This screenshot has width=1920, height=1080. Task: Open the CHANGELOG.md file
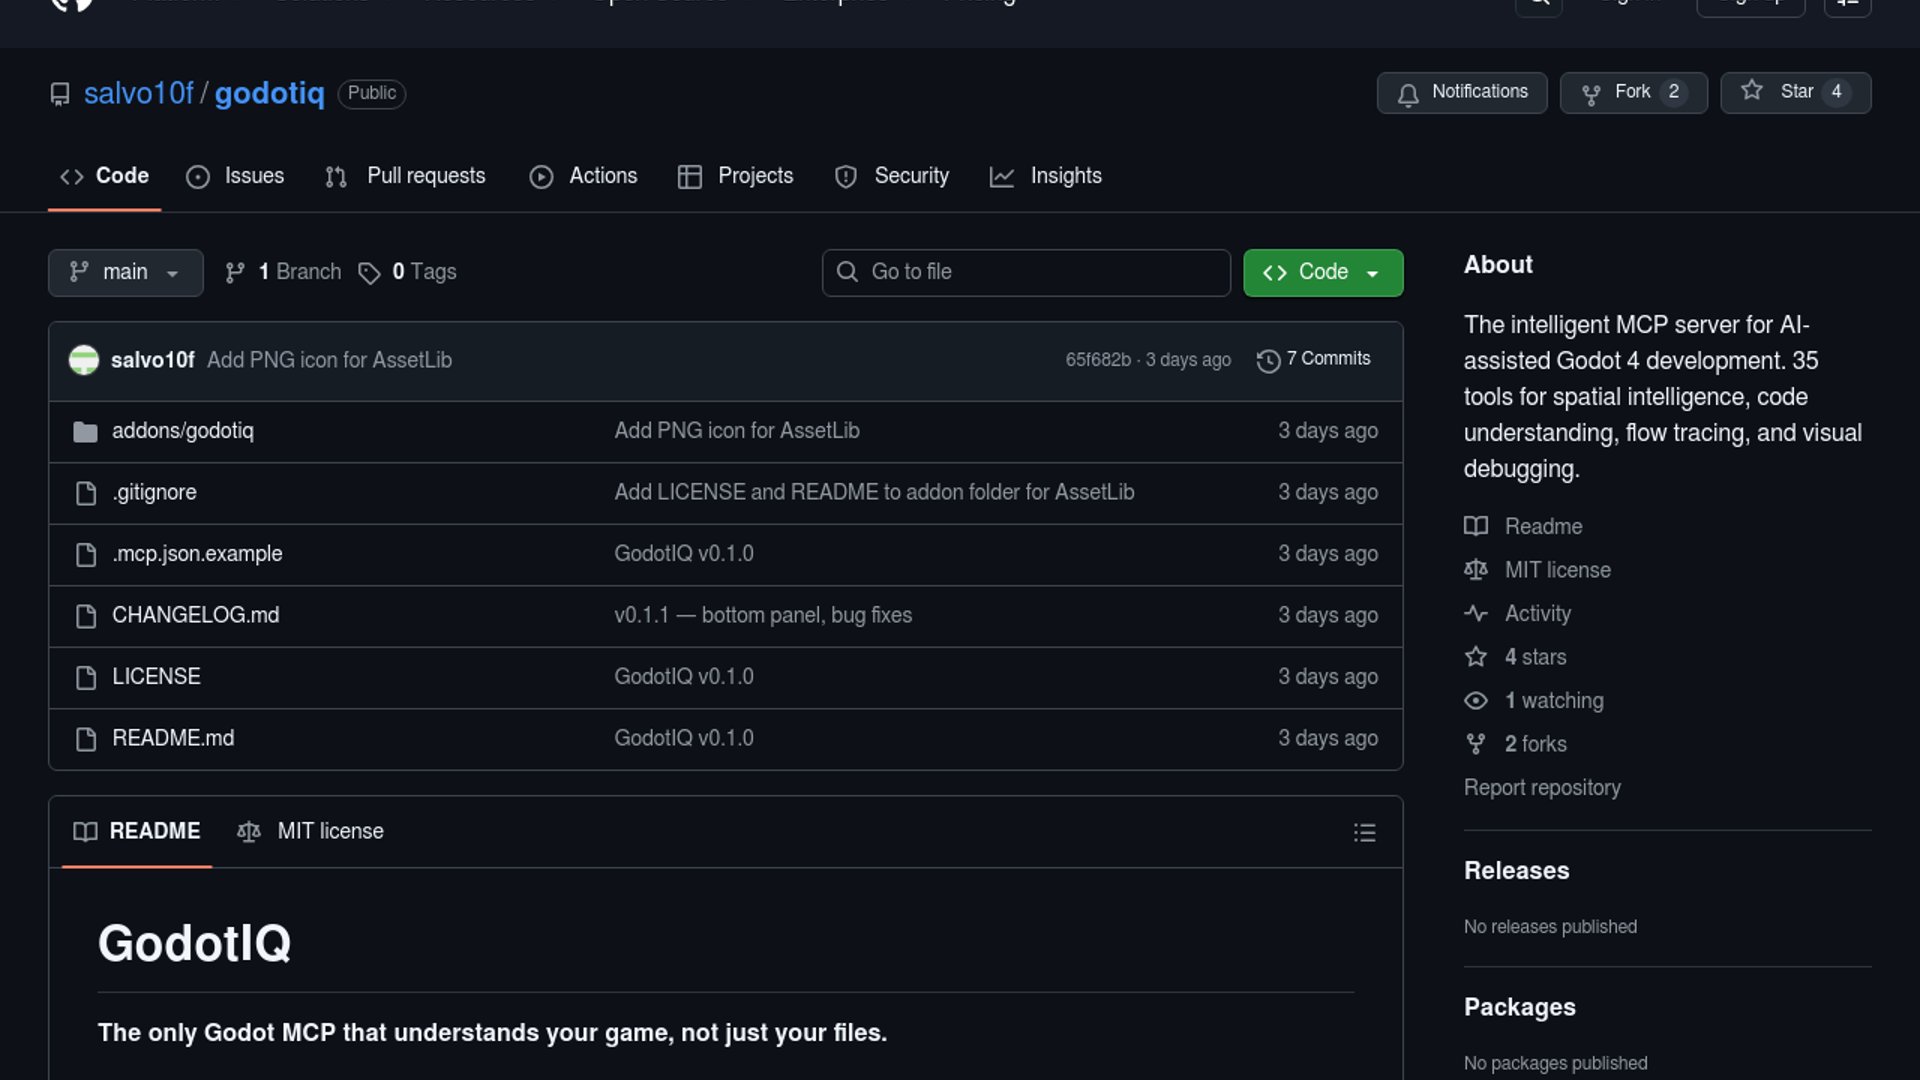tap(195, 615)
